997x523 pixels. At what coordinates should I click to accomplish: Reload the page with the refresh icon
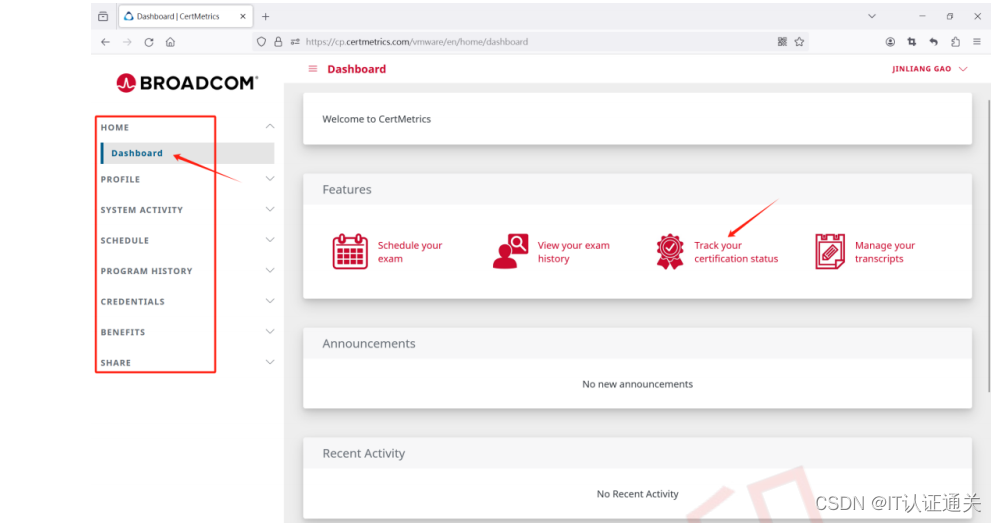(149, 42)
